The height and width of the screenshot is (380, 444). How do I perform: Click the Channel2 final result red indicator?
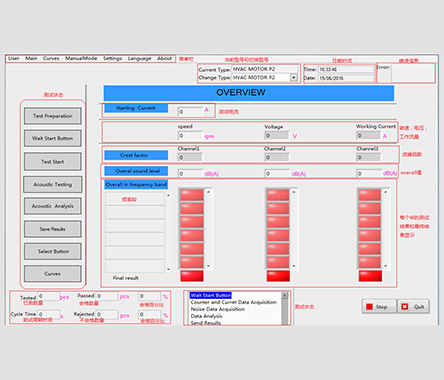click(x=278, y=276)
